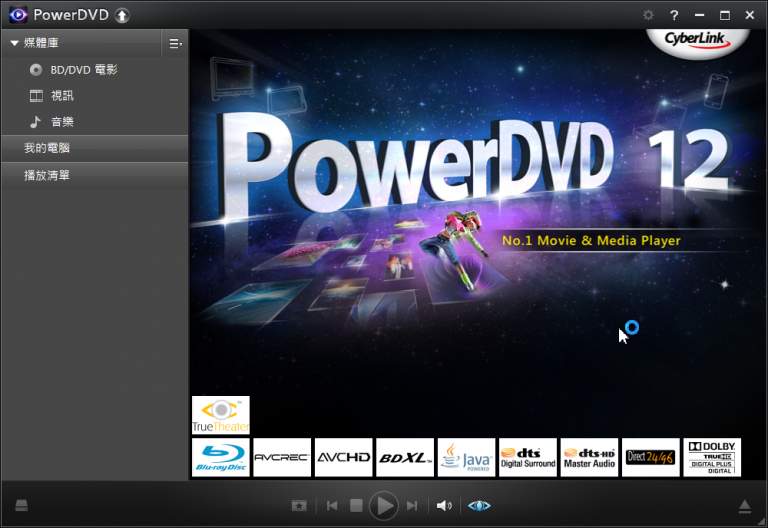768x528 pixels.
Task: Click the No.1 Movie & Media Player text
Action: [591, 240]
